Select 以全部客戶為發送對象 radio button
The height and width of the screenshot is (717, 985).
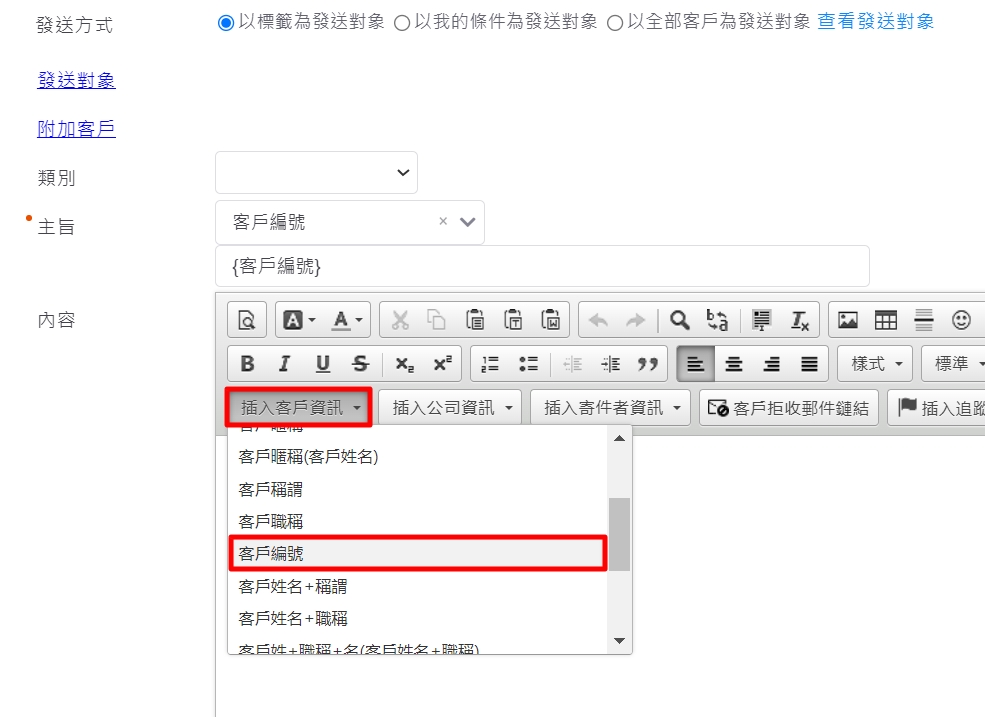(x=614, y=23)
